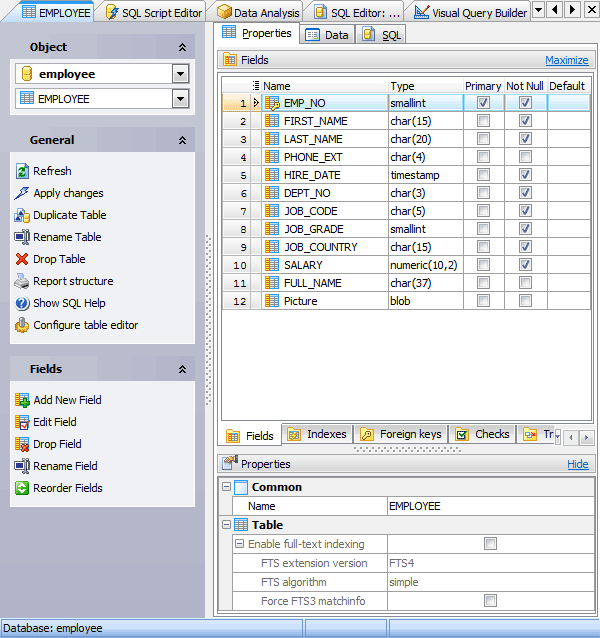Viewport: 600px width, 638px height.
Task: Switch to the SQL tab
Action: click(x=382, y=35)
